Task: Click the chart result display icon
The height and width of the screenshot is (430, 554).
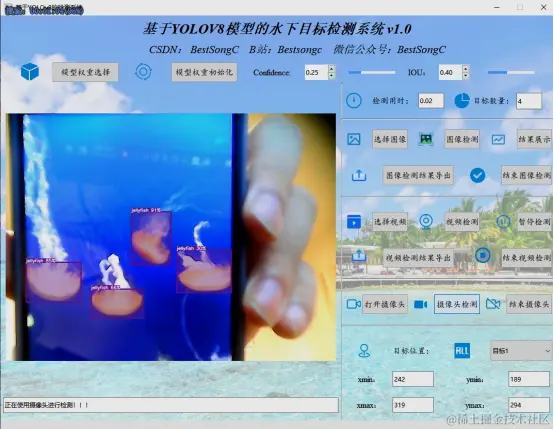Action: (x=498, y=140)
